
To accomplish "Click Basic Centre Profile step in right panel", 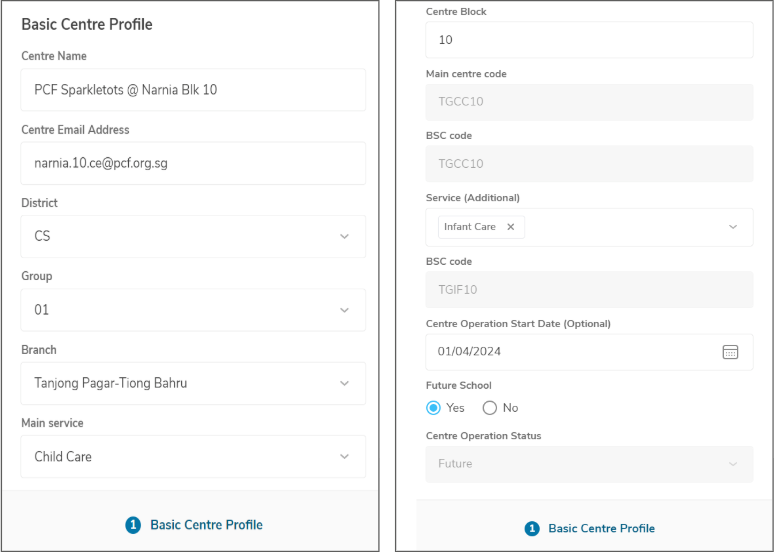I will coord(601,529).
